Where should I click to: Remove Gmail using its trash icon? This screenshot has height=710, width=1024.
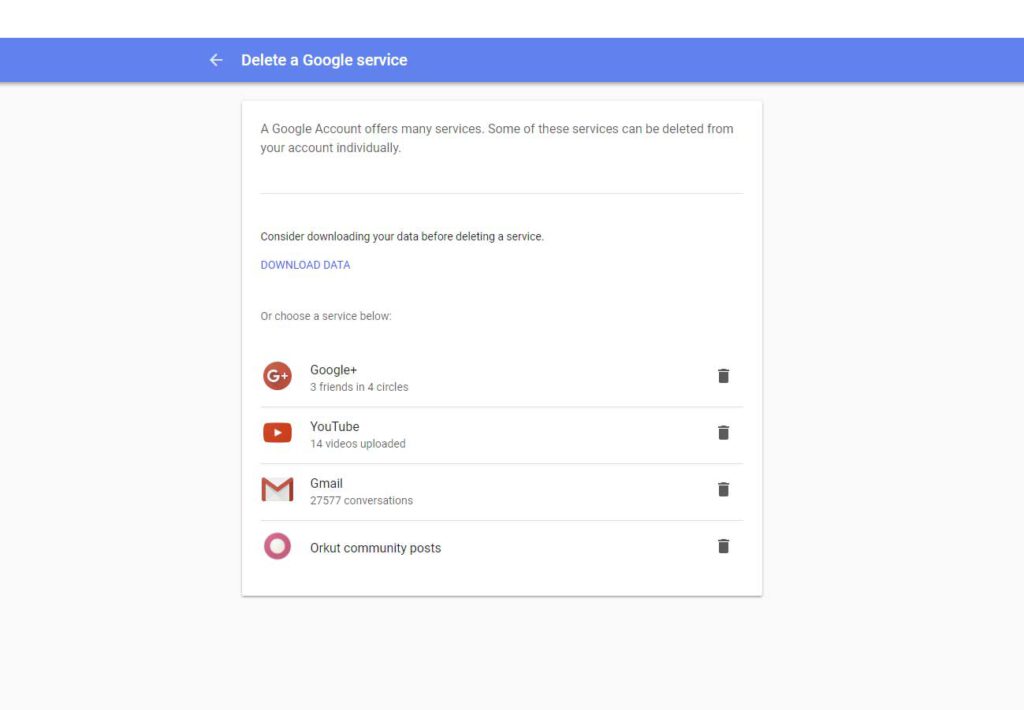coord(723,490)
